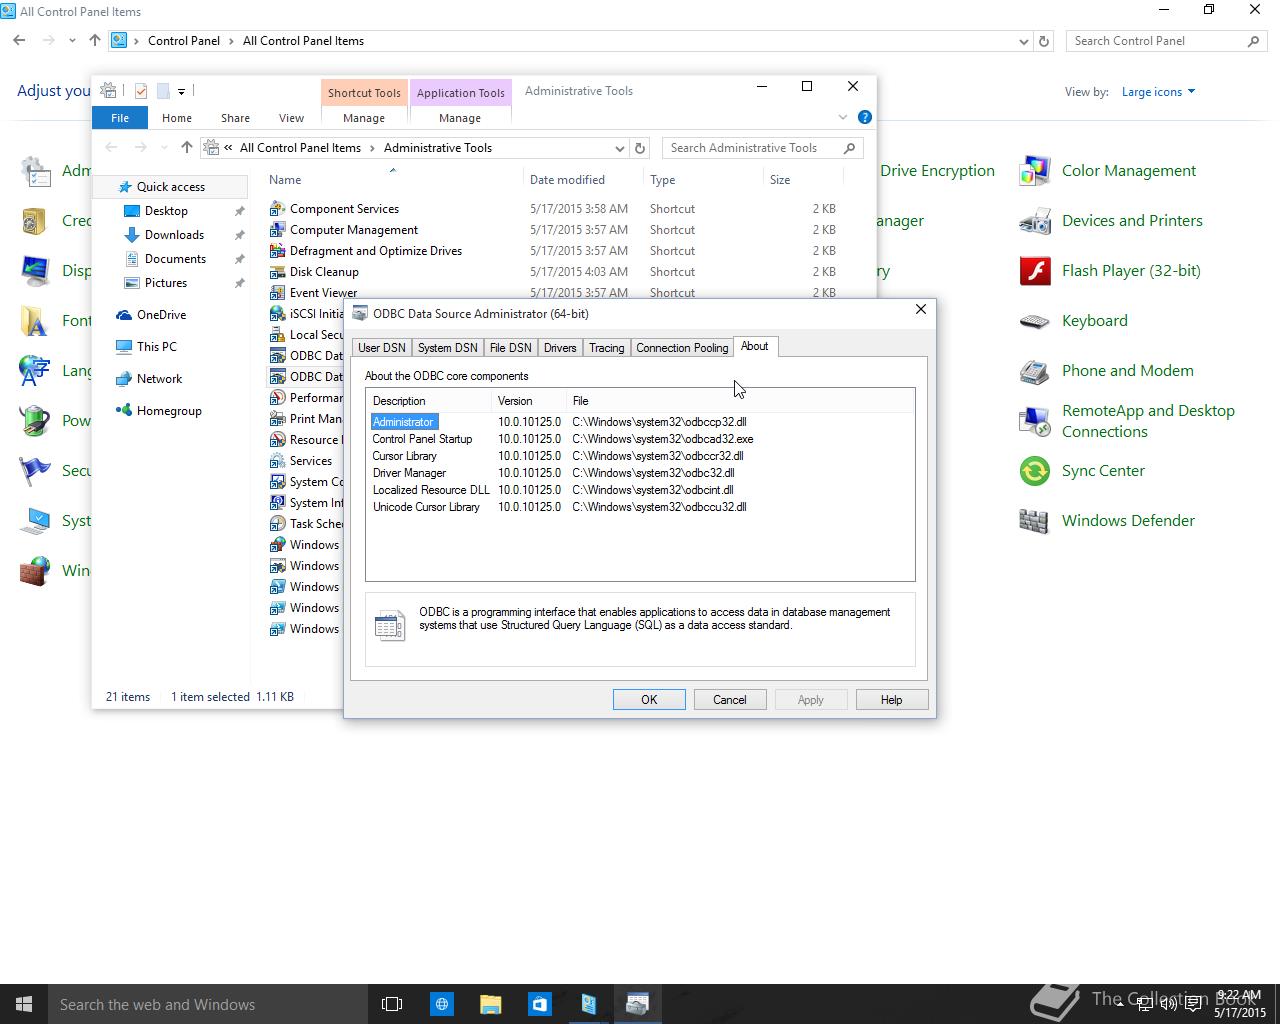1280x1024 pixels.
Task: Open Shortcut Tools Manage tab
Action: 364,118
